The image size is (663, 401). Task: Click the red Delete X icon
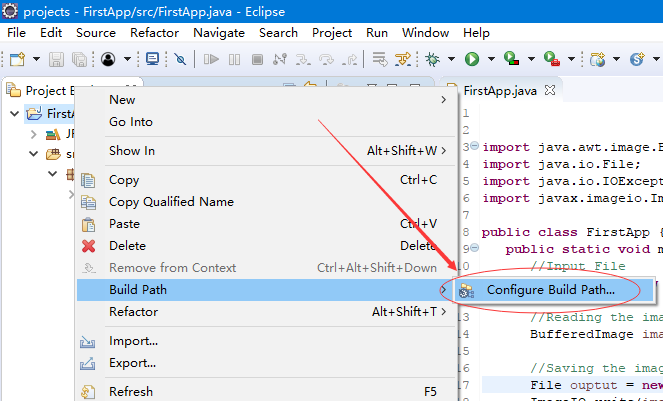click(x=89, y=246)
